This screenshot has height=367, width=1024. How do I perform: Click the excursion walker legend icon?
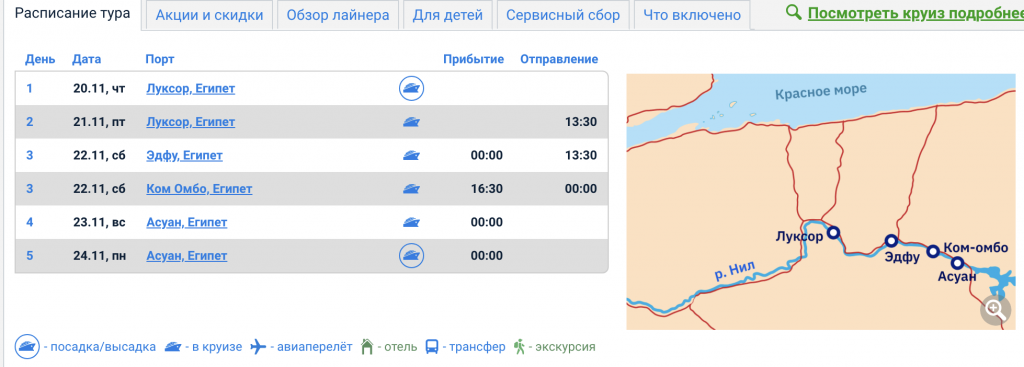click(520, 346)
